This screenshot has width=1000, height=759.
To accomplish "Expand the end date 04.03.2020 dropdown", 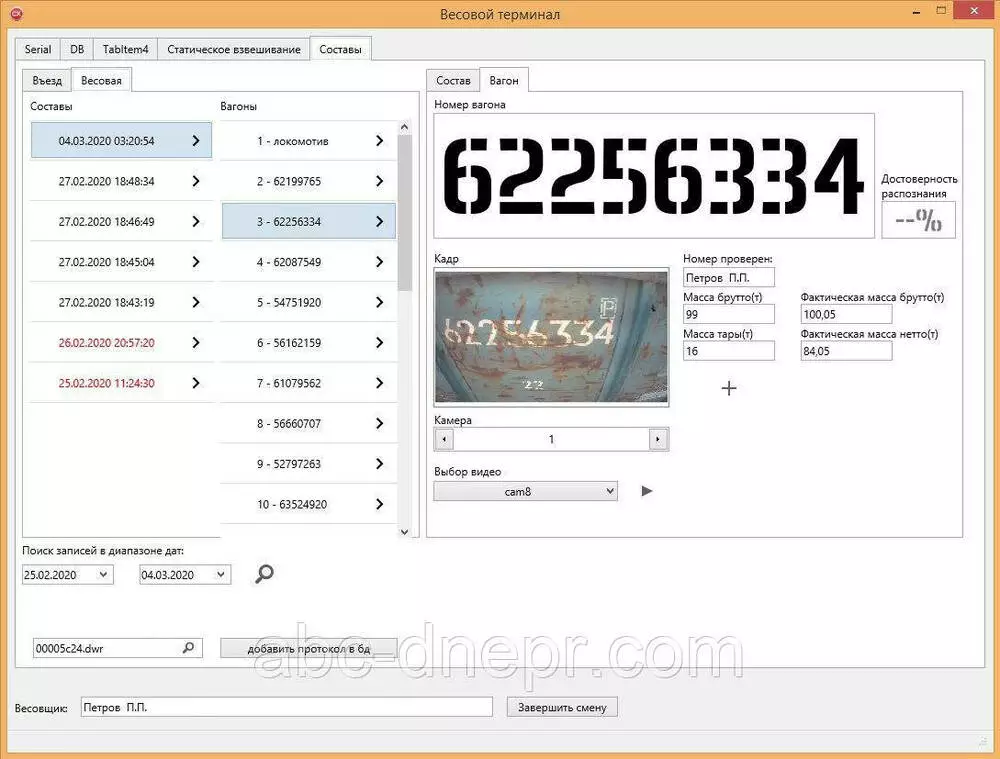I will click(x=220, y=575).
